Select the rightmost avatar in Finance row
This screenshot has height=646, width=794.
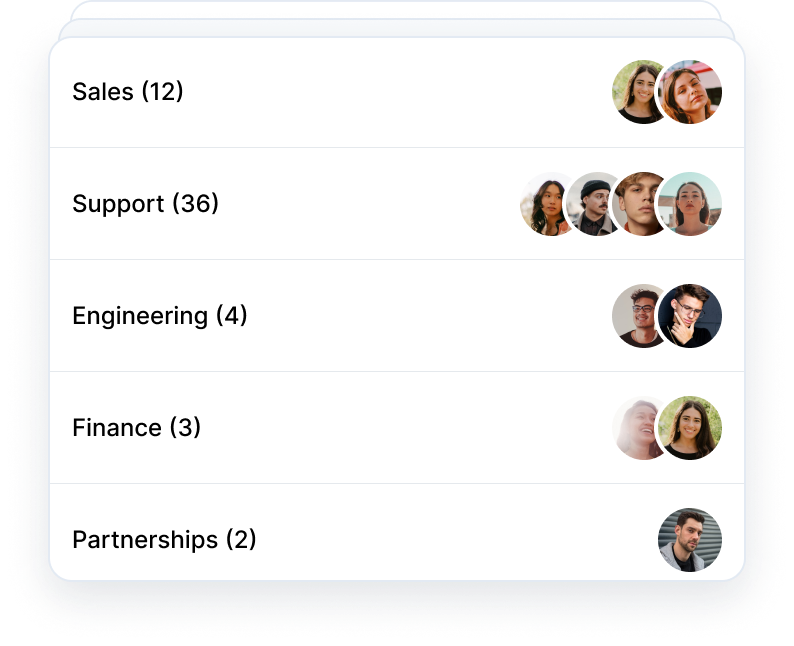(x=690, y=428)
